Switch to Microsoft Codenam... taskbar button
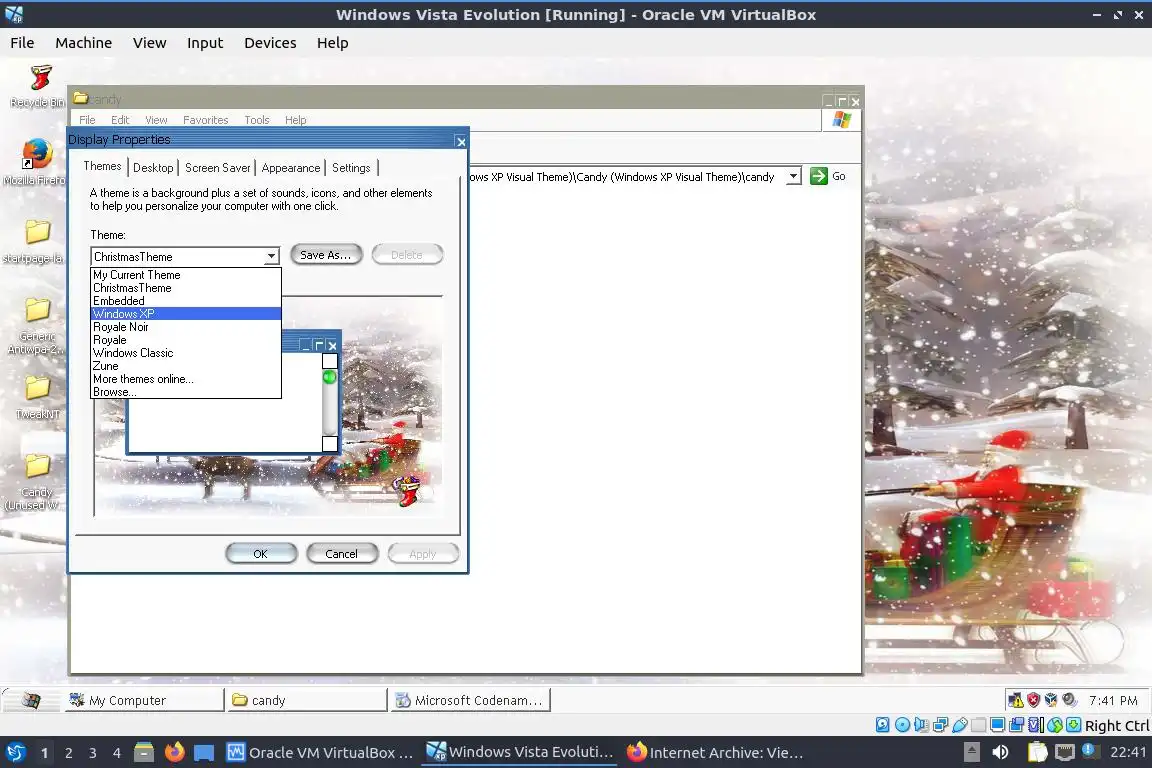 pyautogui.click(x=471, y=700)
